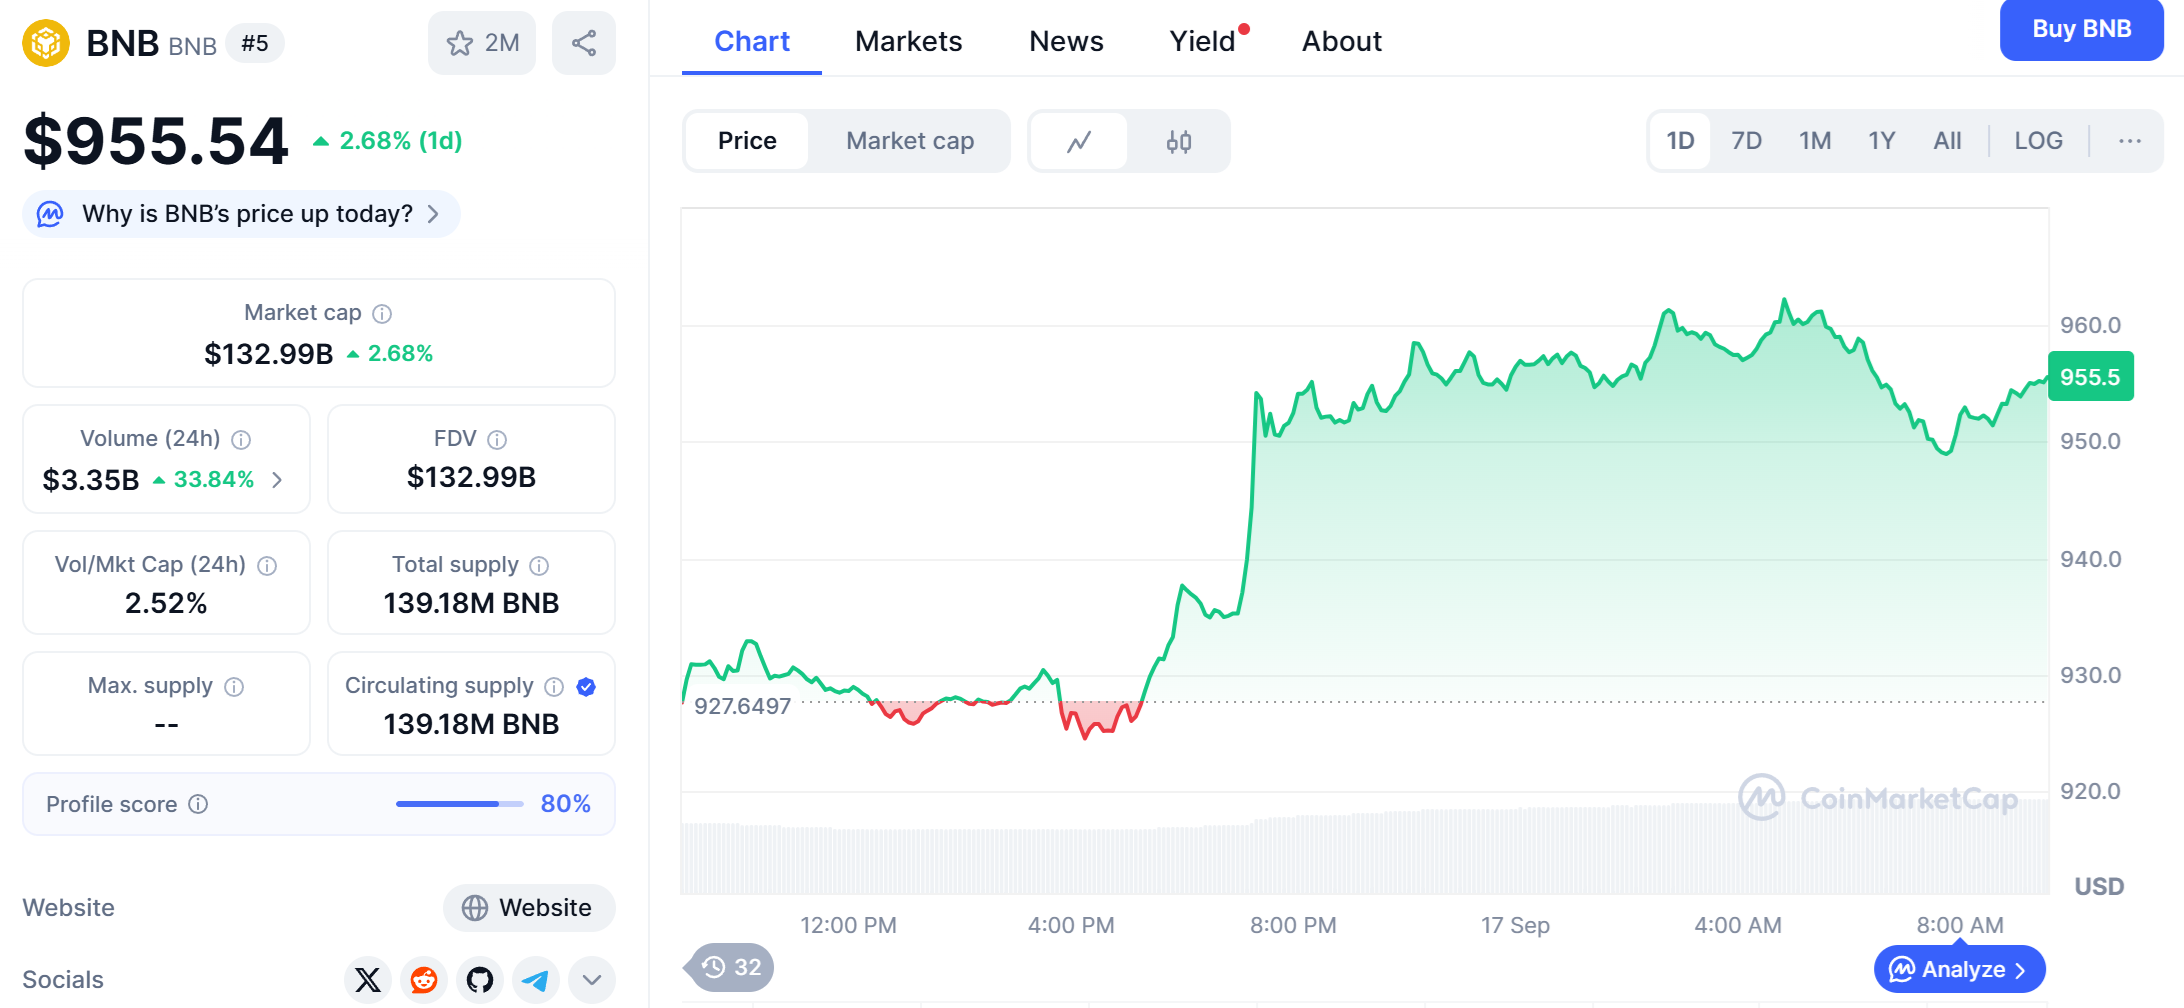Open the Website link button
The height and width of the screenshot is (1008, 2184).
529,908
